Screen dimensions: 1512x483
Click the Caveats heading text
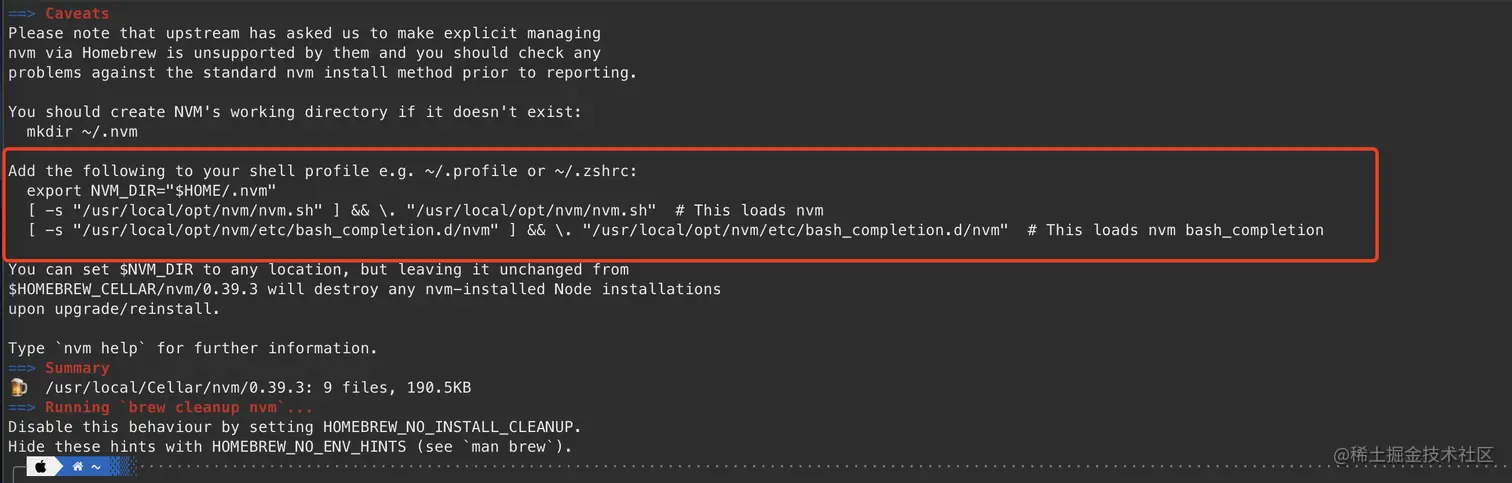click(77, 14)
